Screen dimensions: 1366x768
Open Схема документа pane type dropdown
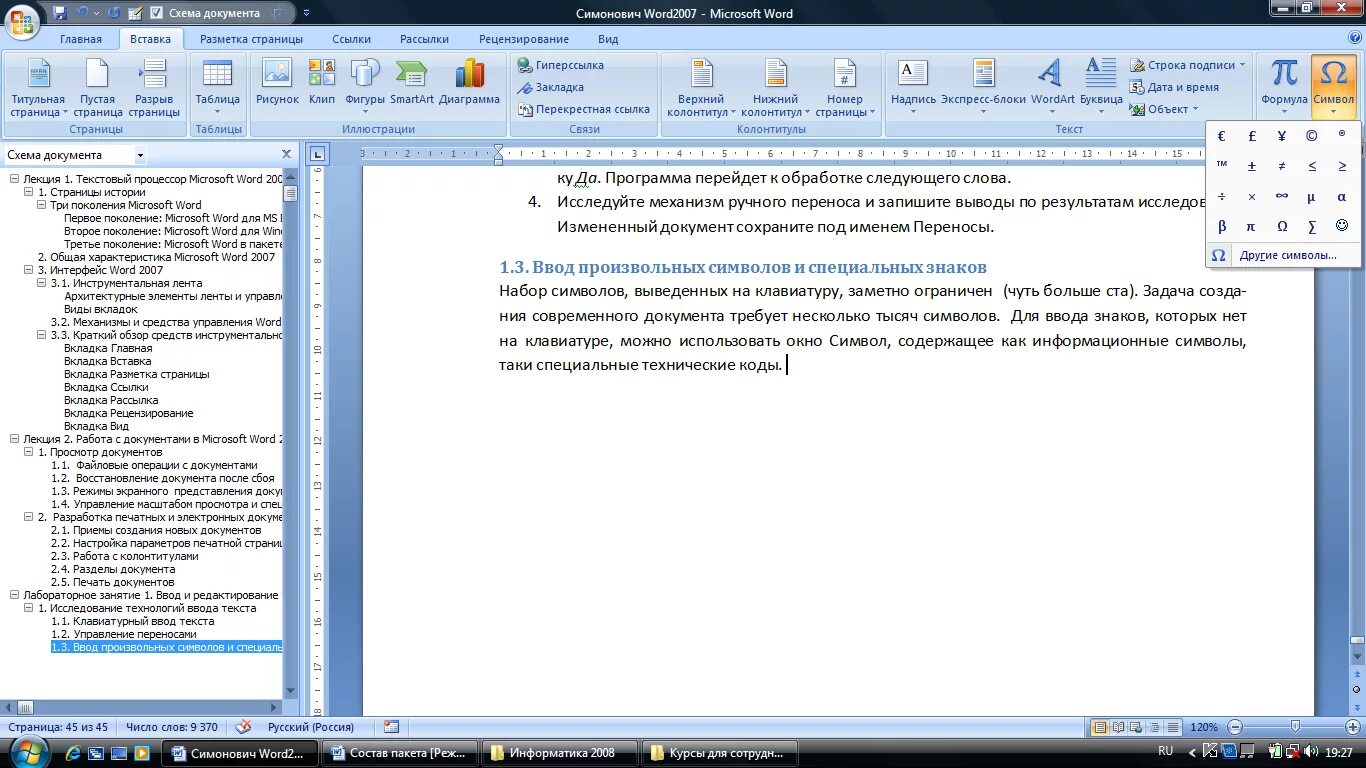click(140, 155)
